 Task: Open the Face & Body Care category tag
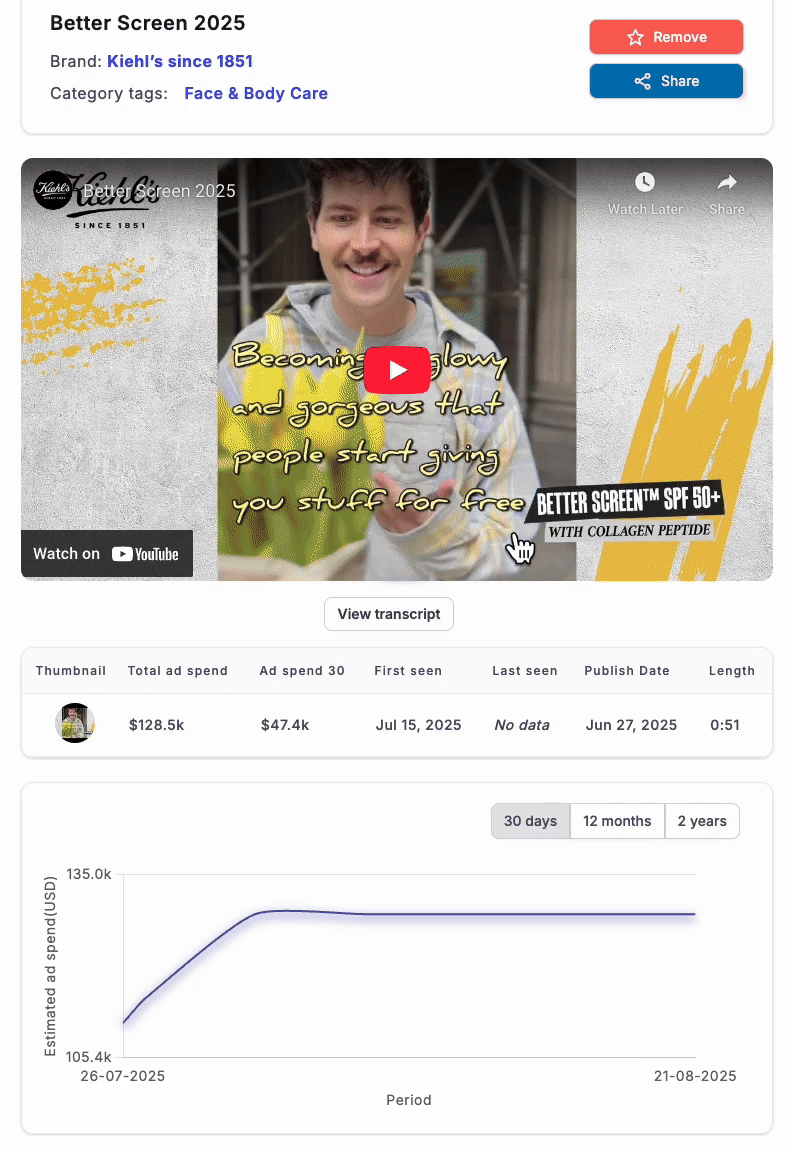[256, 93]
